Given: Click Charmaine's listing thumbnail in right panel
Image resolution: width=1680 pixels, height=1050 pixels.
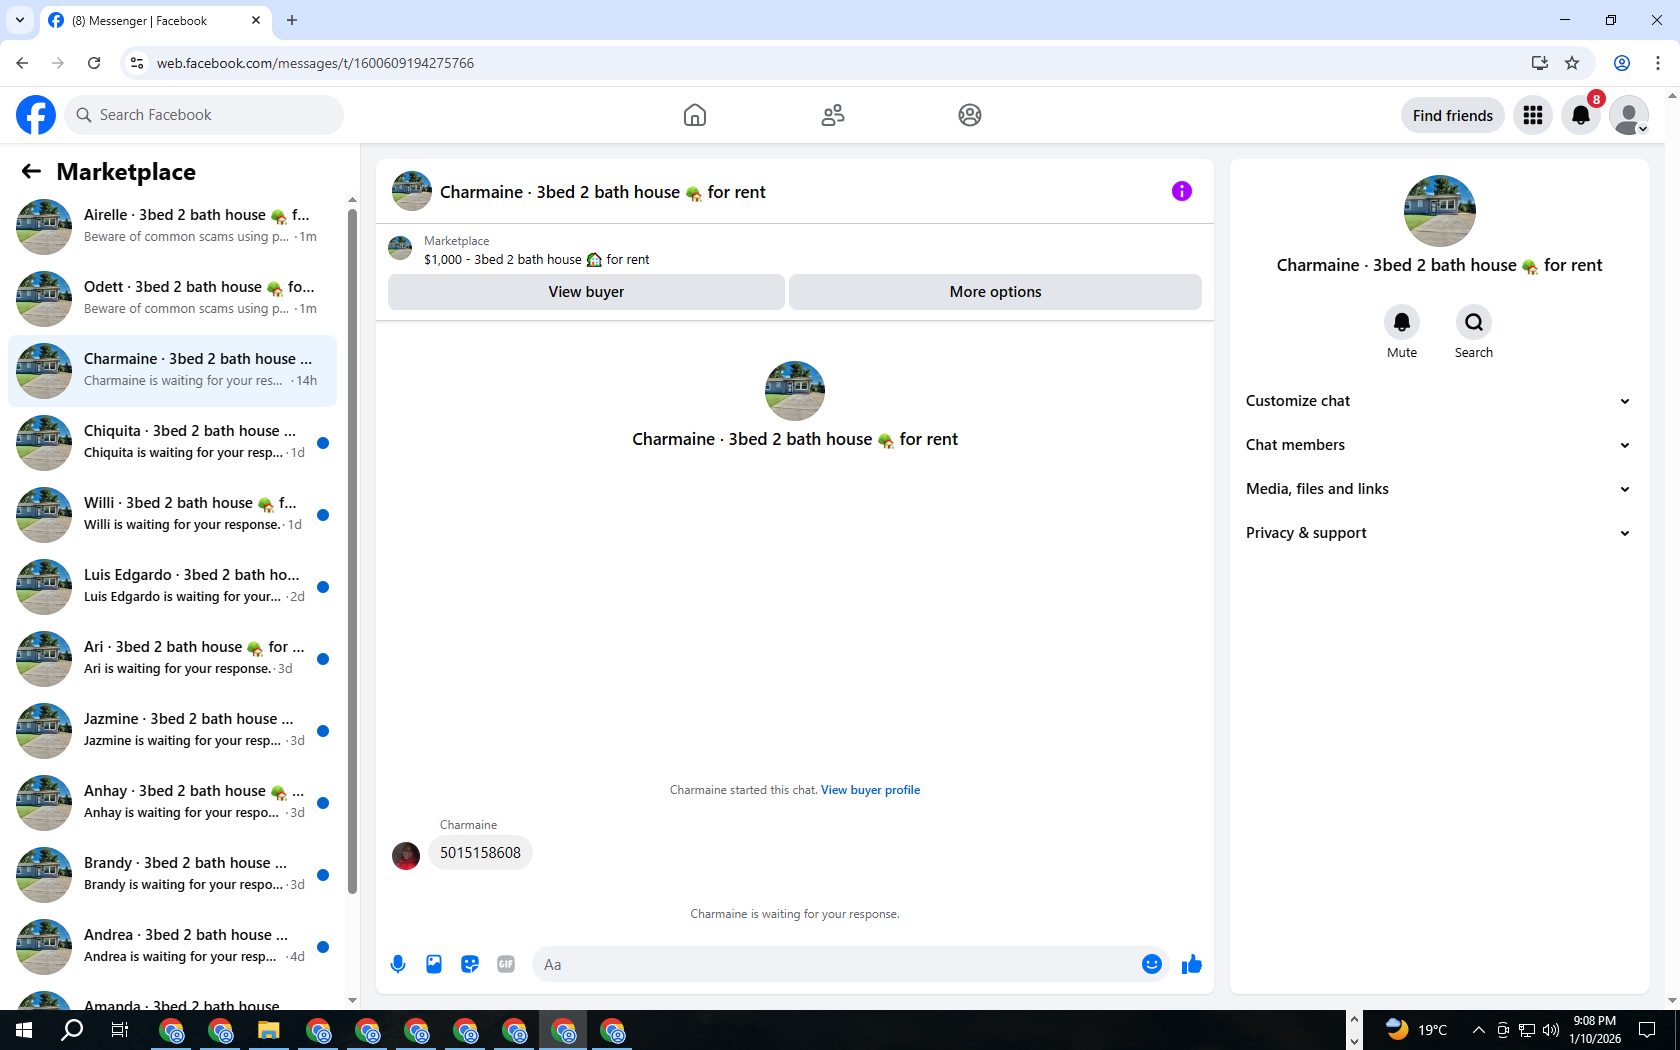Looking at the screenshot, I should coord(1440,211).
